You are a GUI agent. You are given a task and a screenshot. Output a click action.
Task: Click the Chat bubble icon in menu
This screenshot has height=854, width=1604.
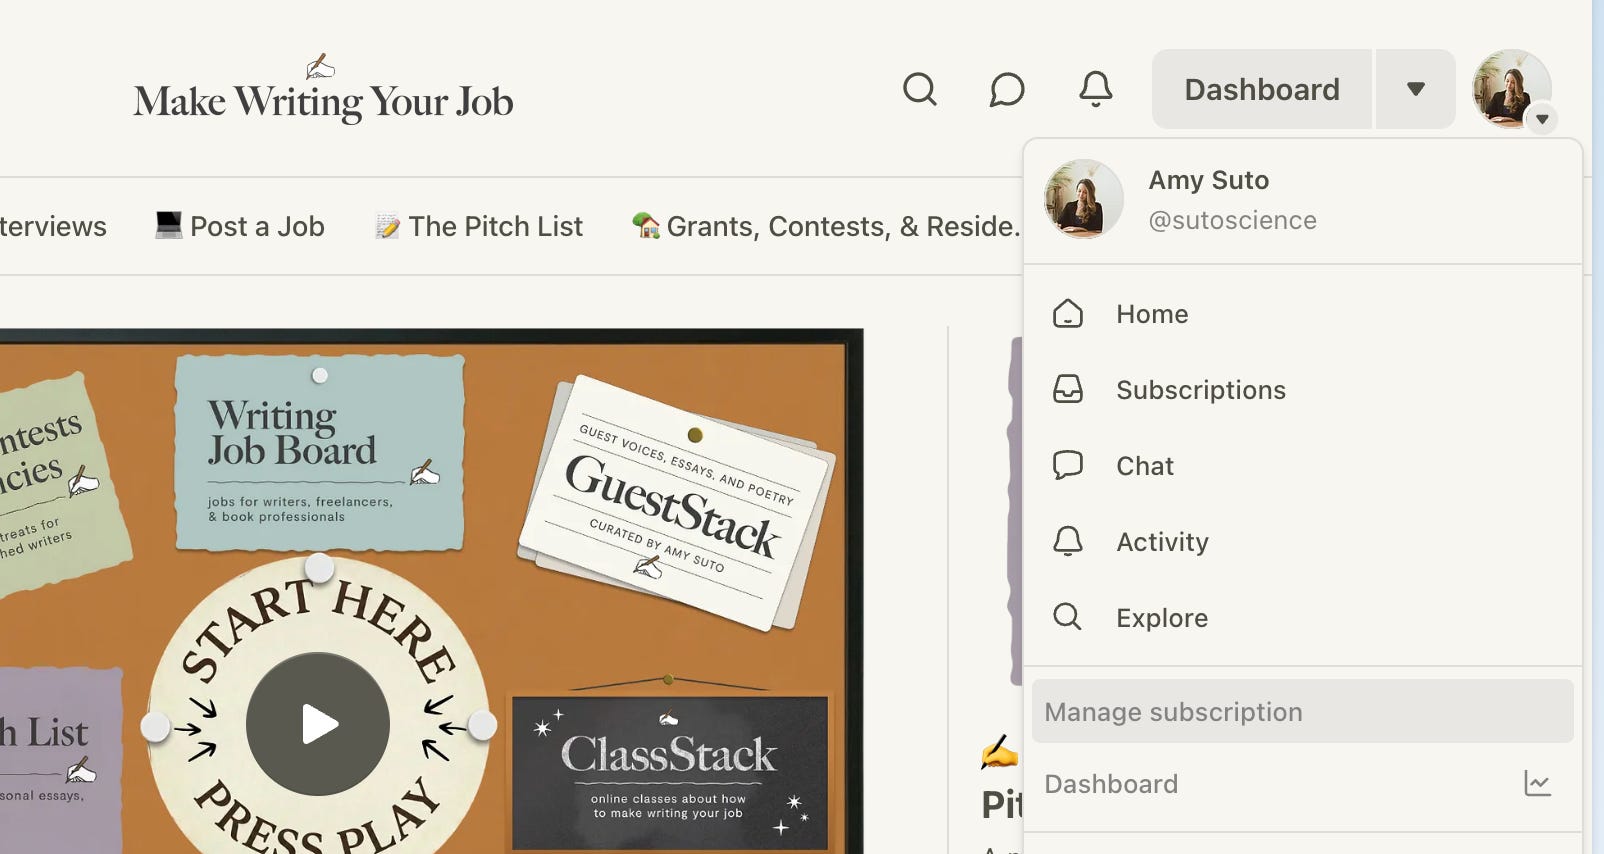(x=1068, y=465)
